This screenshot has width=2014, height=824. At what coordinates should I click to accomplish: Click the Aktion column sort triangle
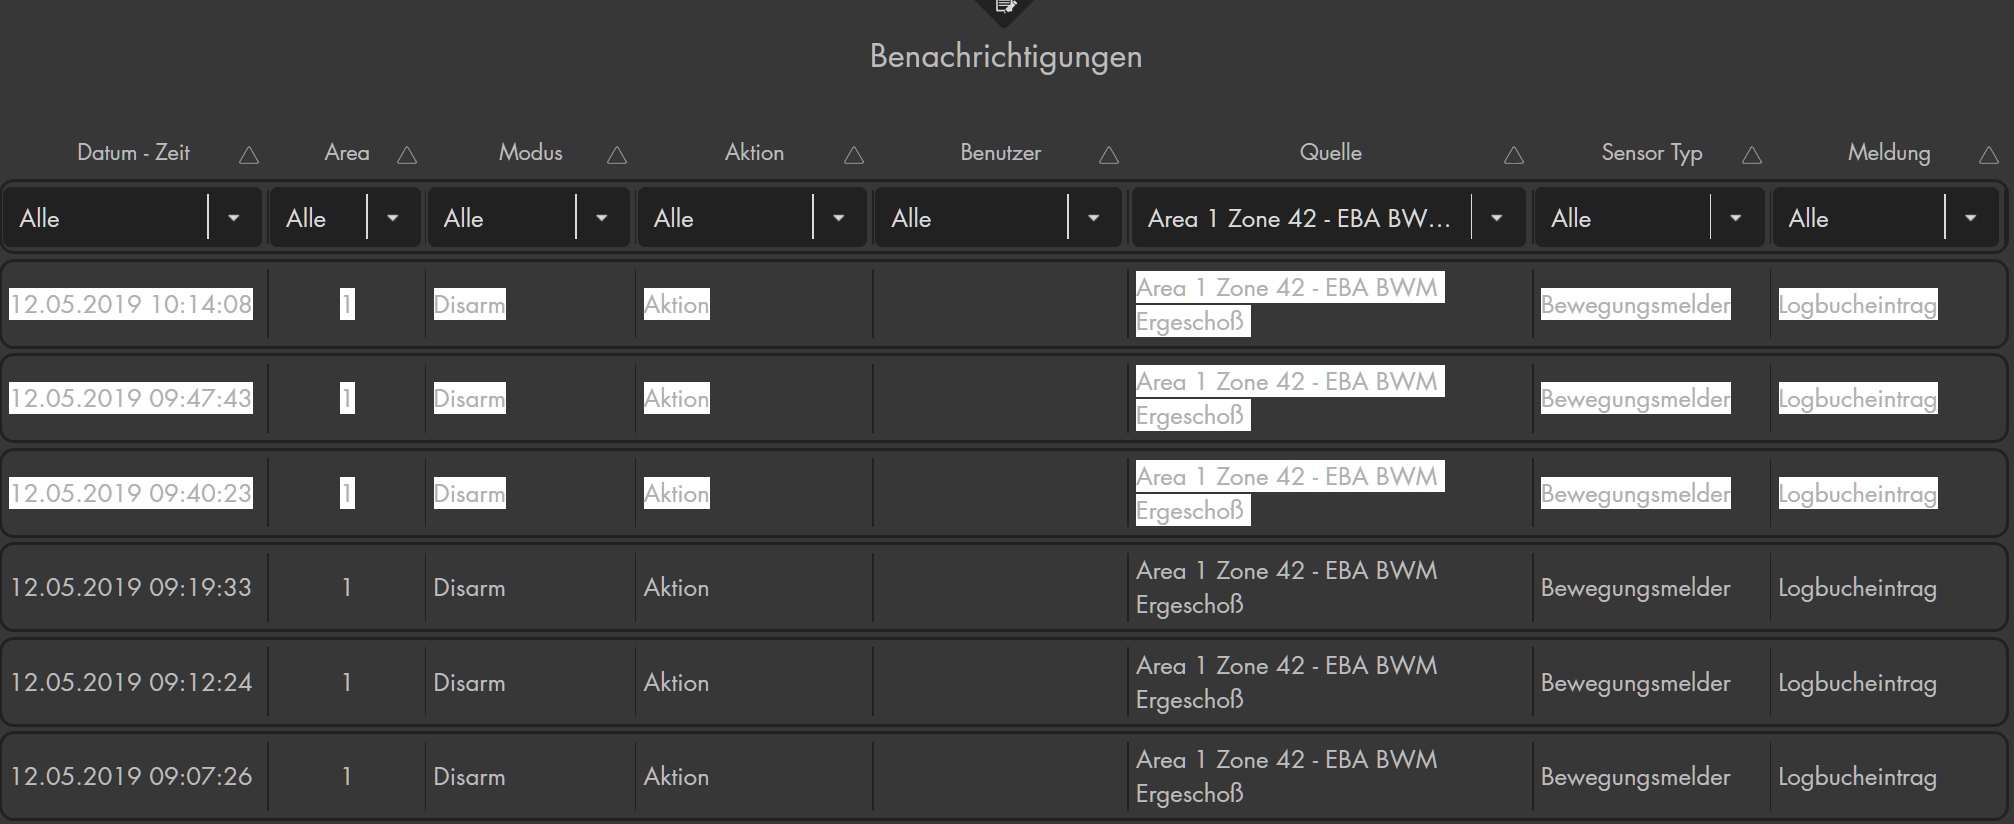point(854,155)
